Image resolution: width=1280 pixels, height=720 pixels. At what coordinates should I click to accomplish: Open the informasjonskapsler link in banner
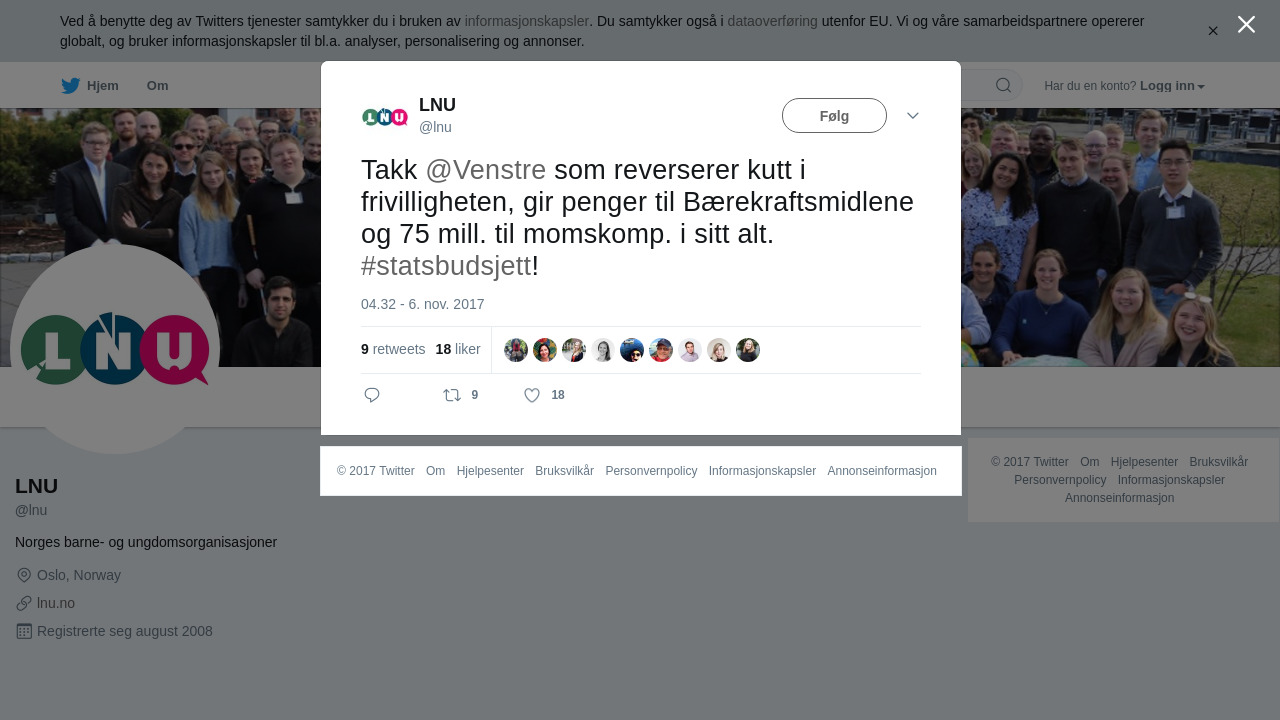coord(527,21)
